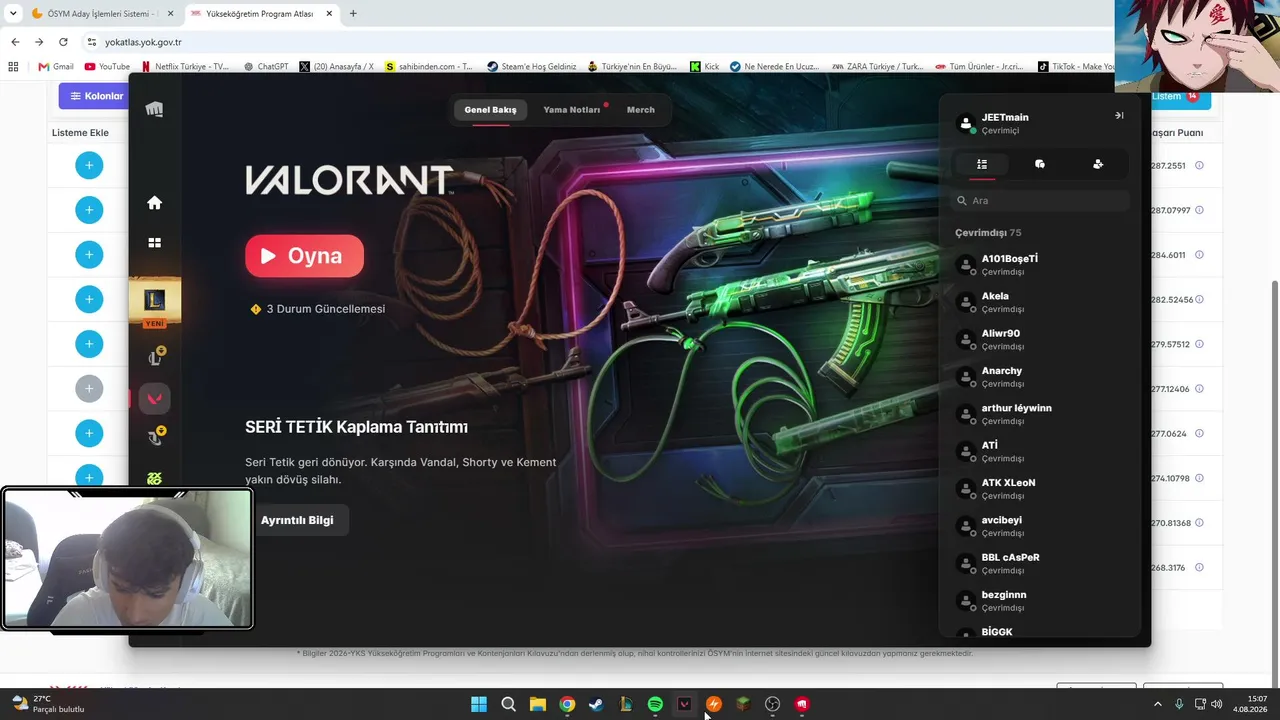Image resolution: width=1280 pixels, height=720 pixels.
Task: Select the Valorant game icon in sidebar
Action: [x=154, y=398]
